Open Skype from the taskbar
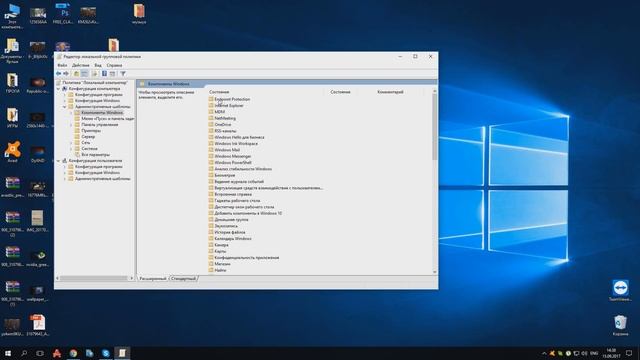This screenshot has width=640, height=360. (x=106, y=353)
